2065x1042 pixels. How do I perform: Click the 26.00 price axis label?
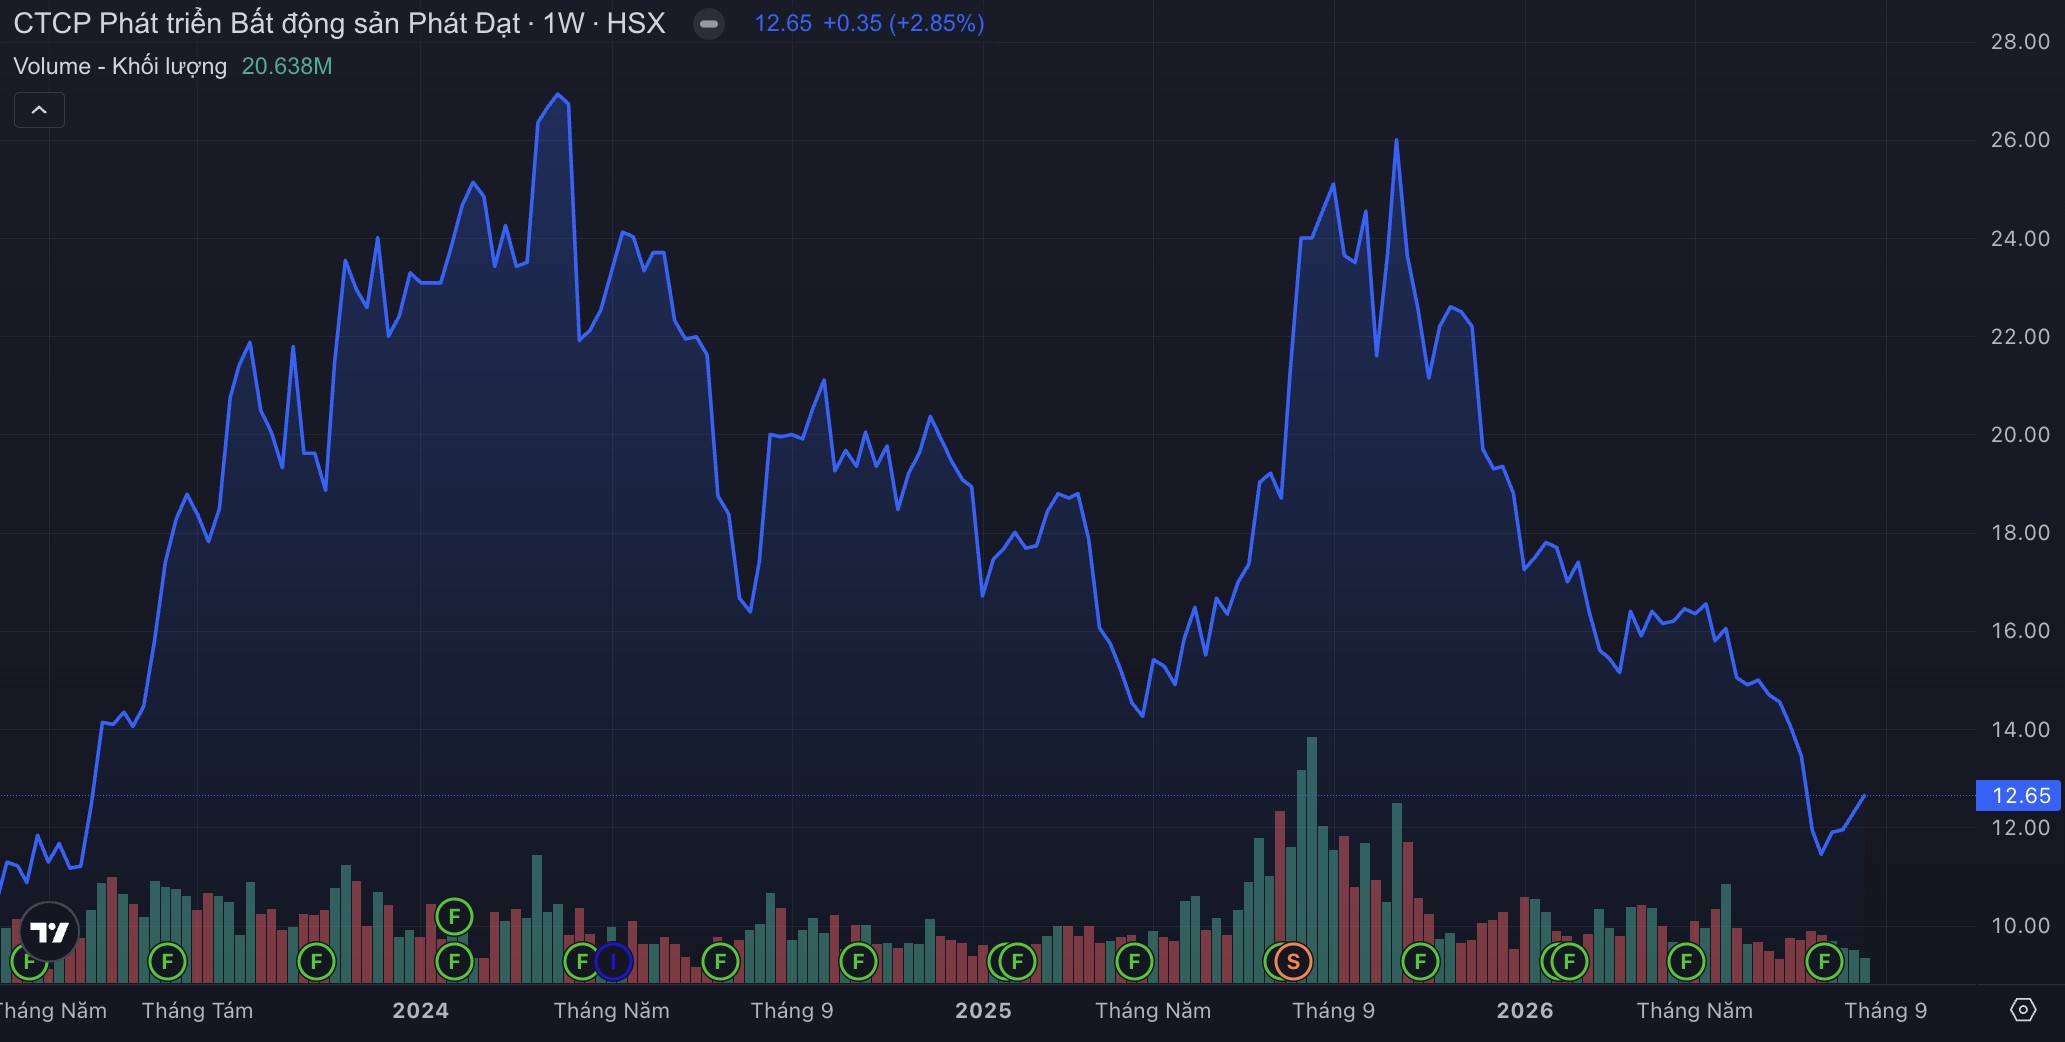[2020, 140]
